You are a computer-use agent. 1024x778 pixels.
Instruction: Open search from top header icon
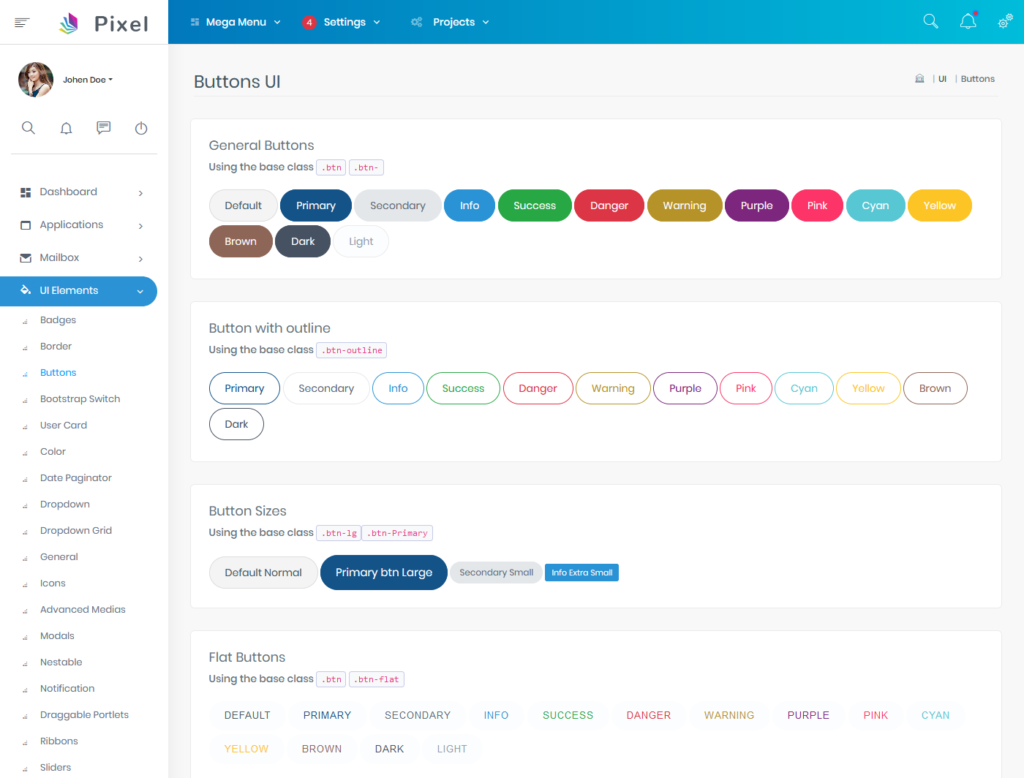coord(930,22)
